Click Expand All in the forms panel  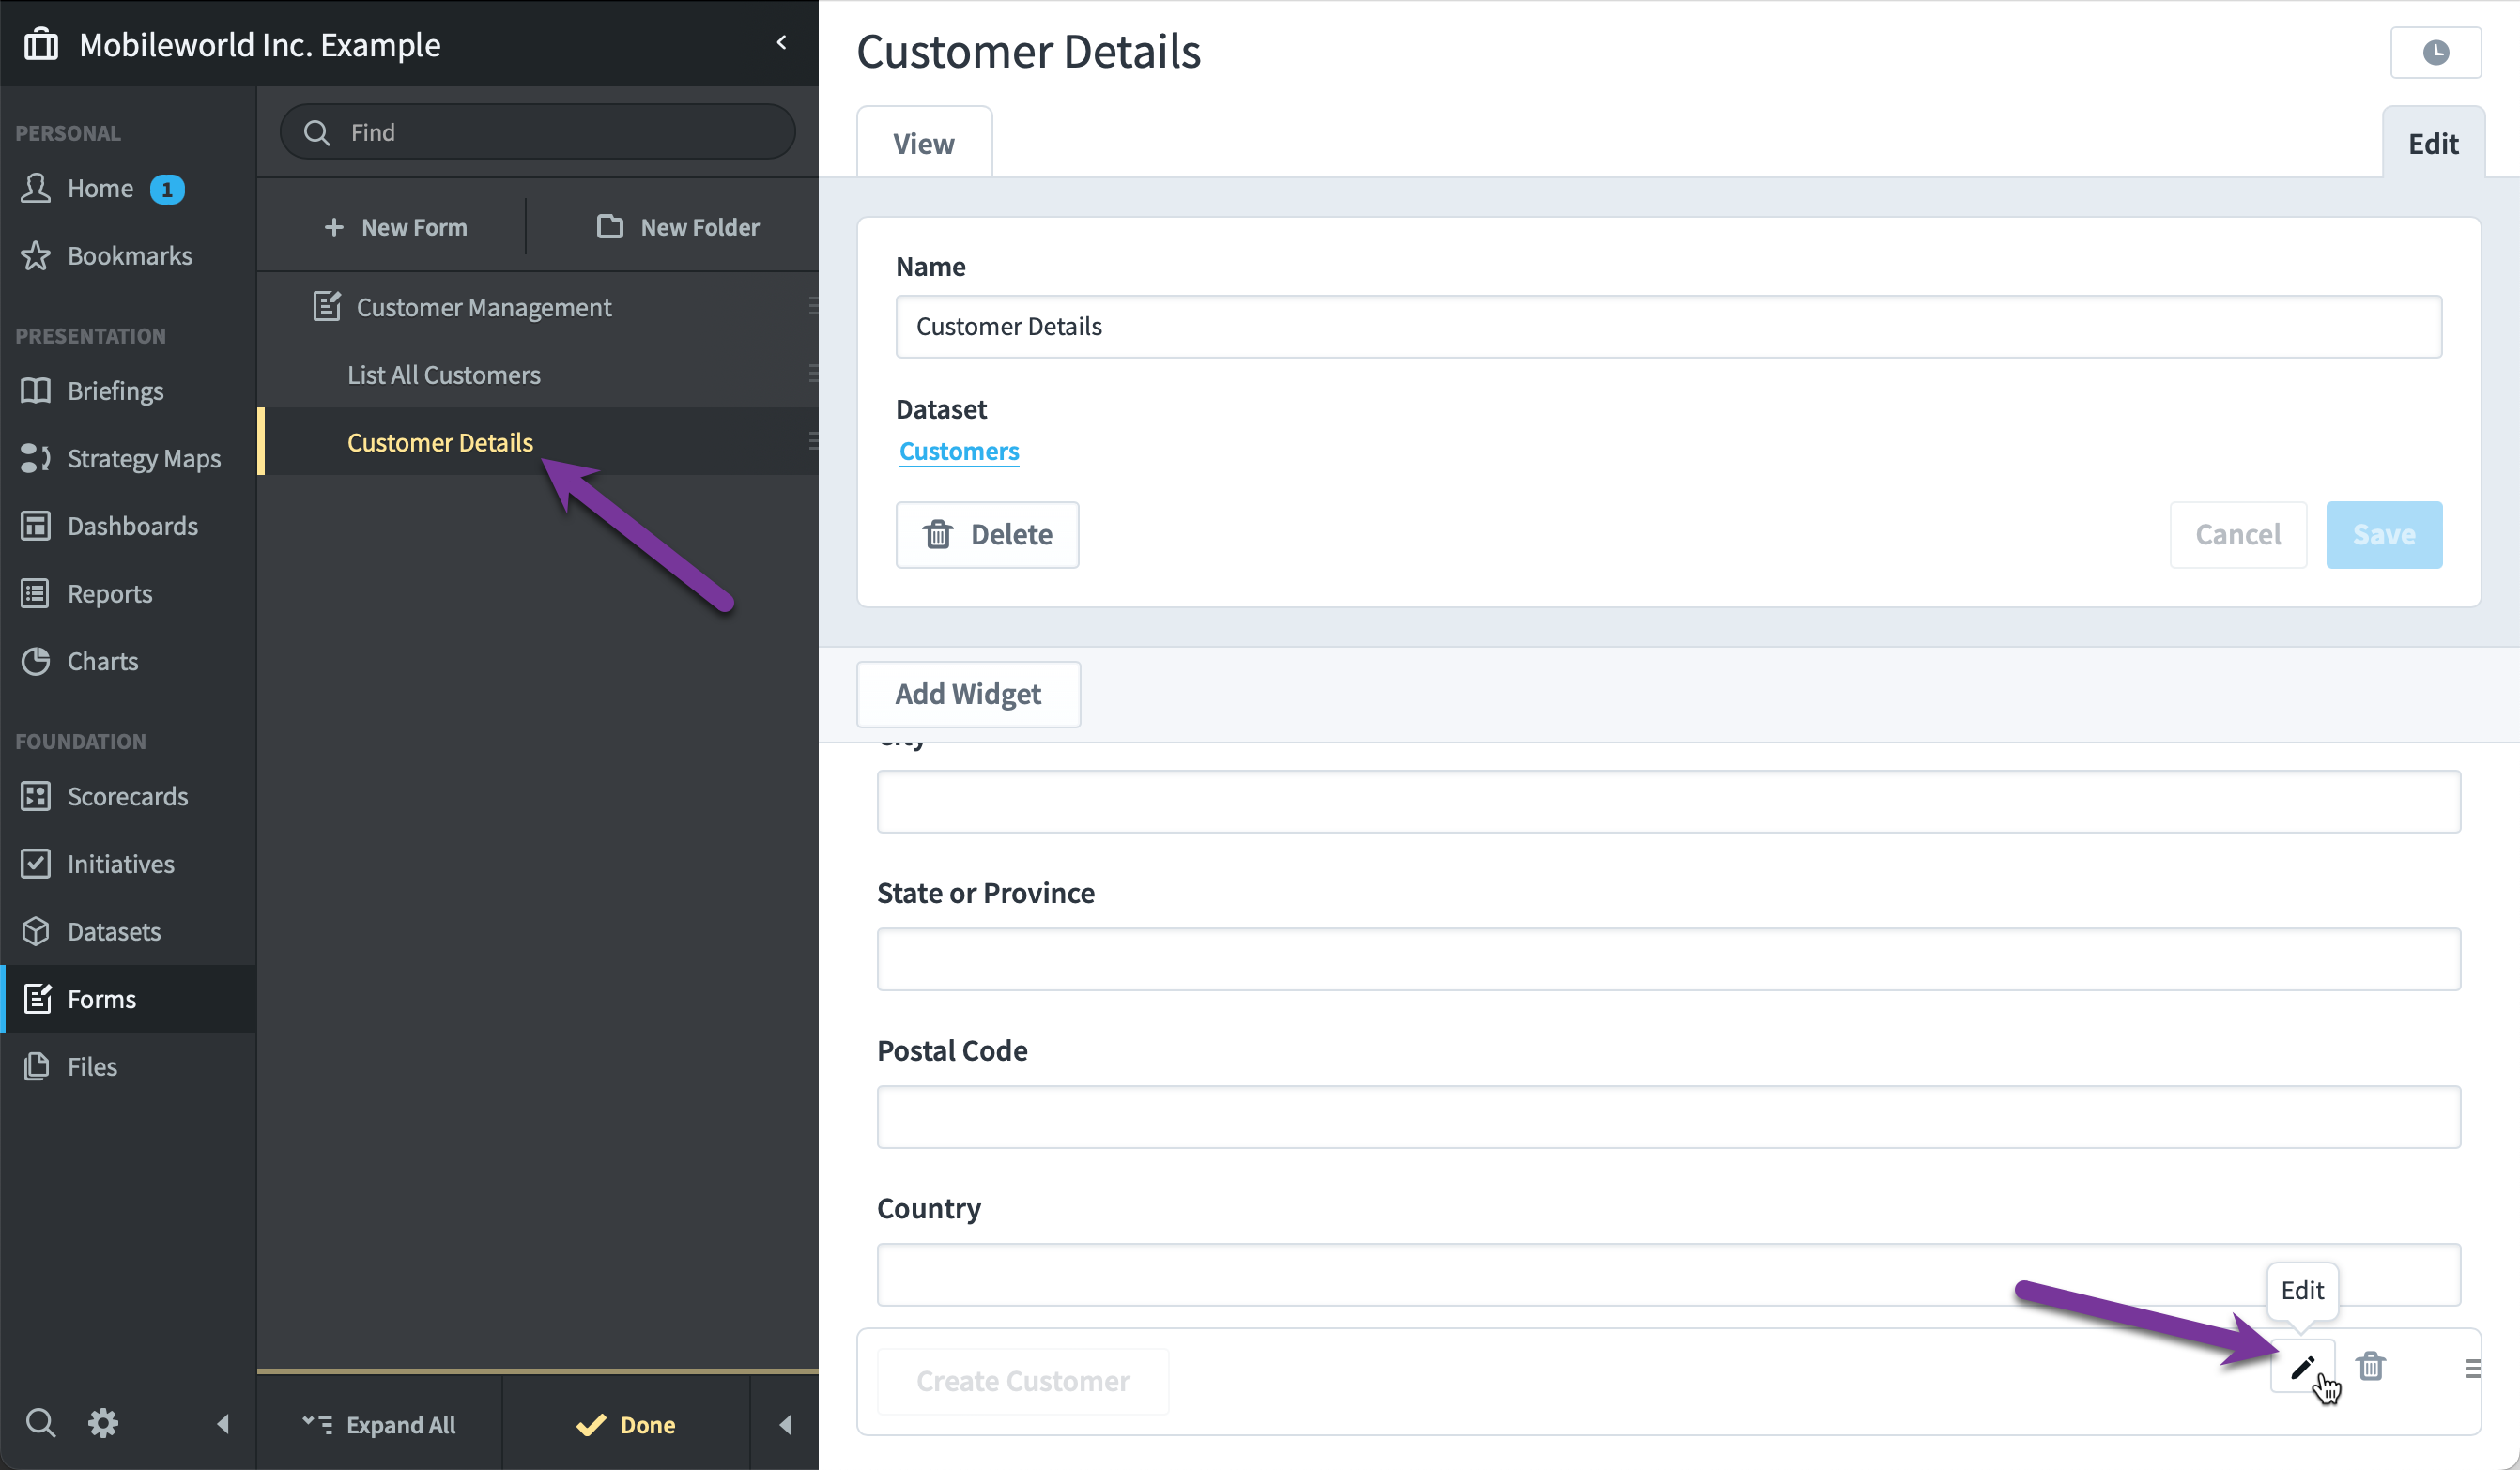(379, 1424)
